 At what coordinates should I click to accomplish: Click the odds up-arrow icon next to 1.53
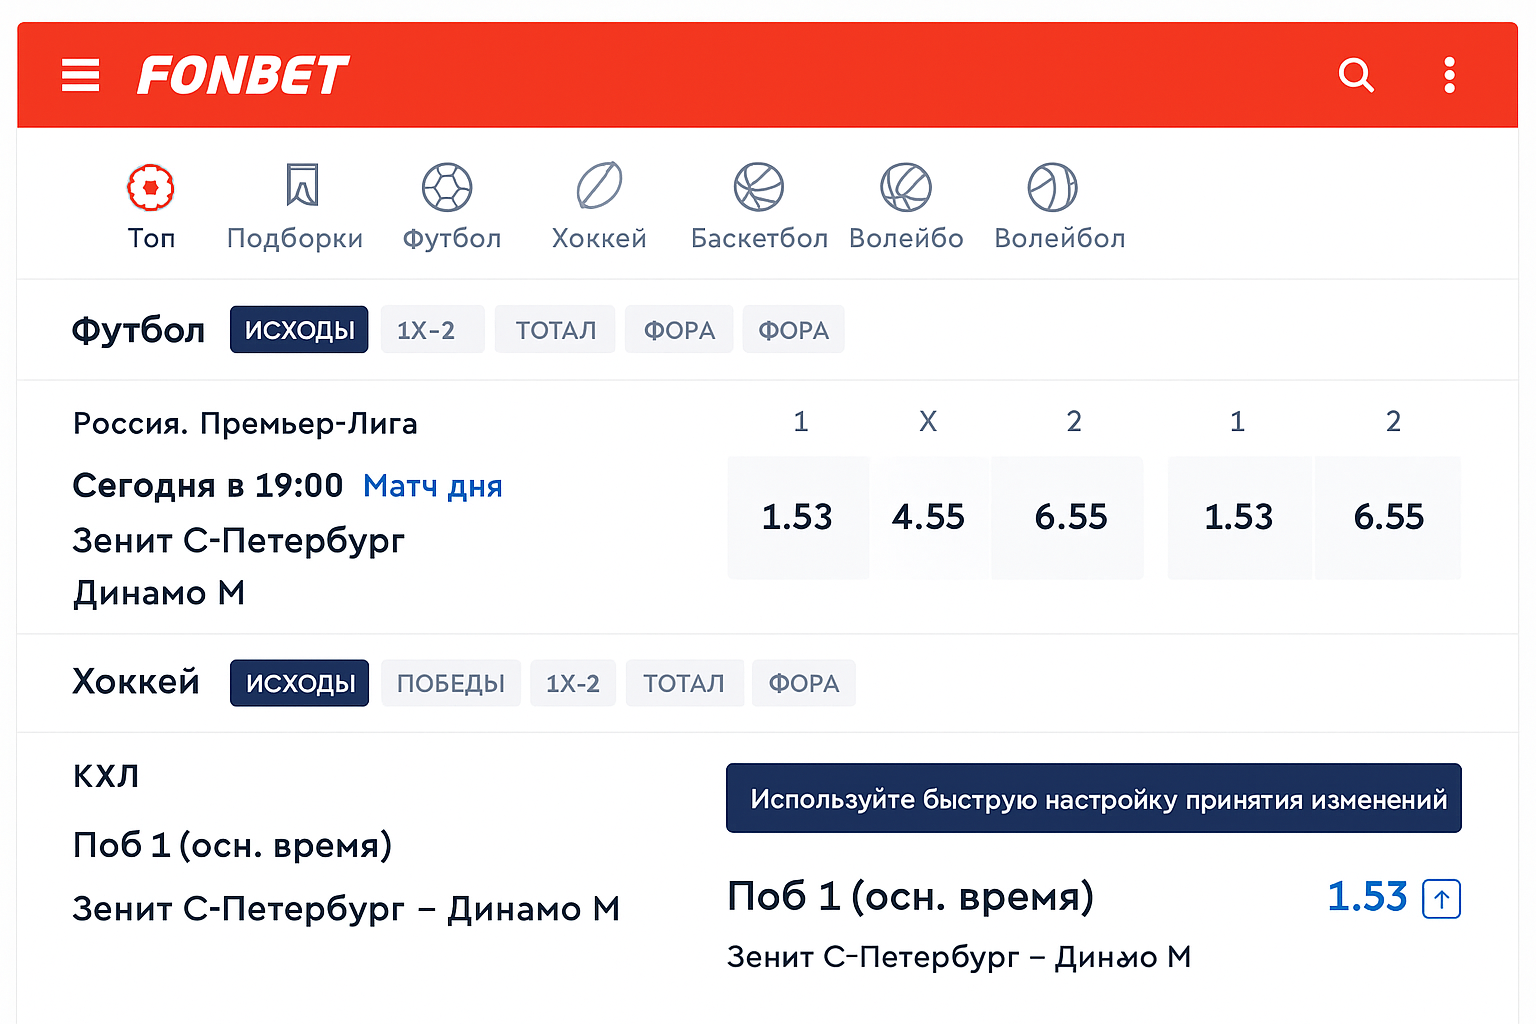1441,898
